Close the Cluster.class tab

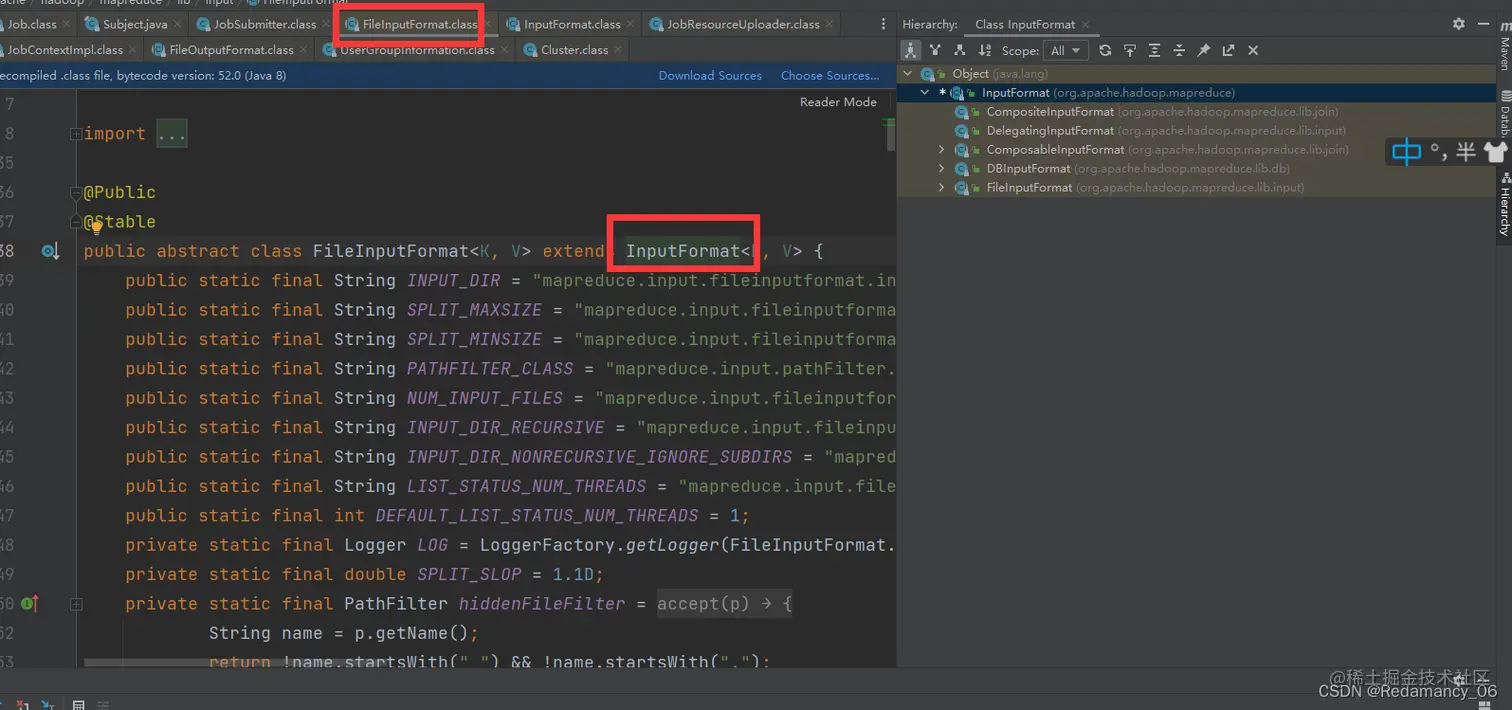(x=618, y=49)
